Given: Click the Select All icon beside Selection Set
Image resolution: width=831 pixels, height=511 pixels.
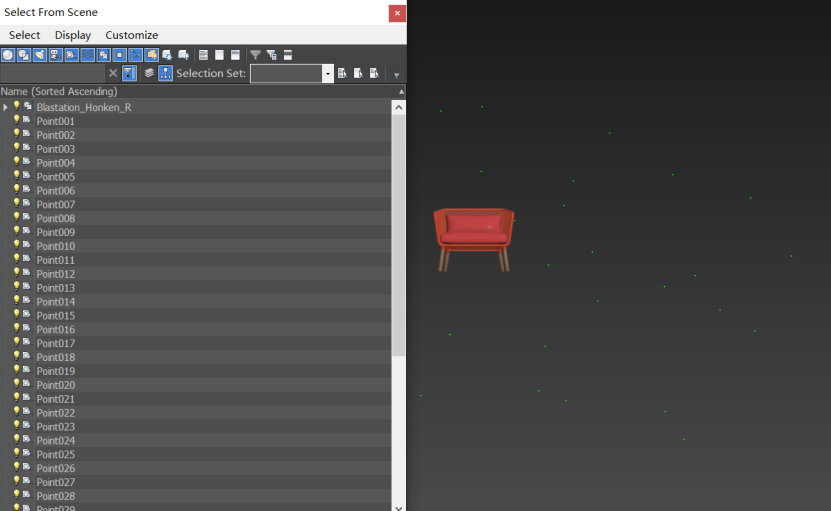Looking at the screenshot, I should pyautogui.click(x=342, y=73).
